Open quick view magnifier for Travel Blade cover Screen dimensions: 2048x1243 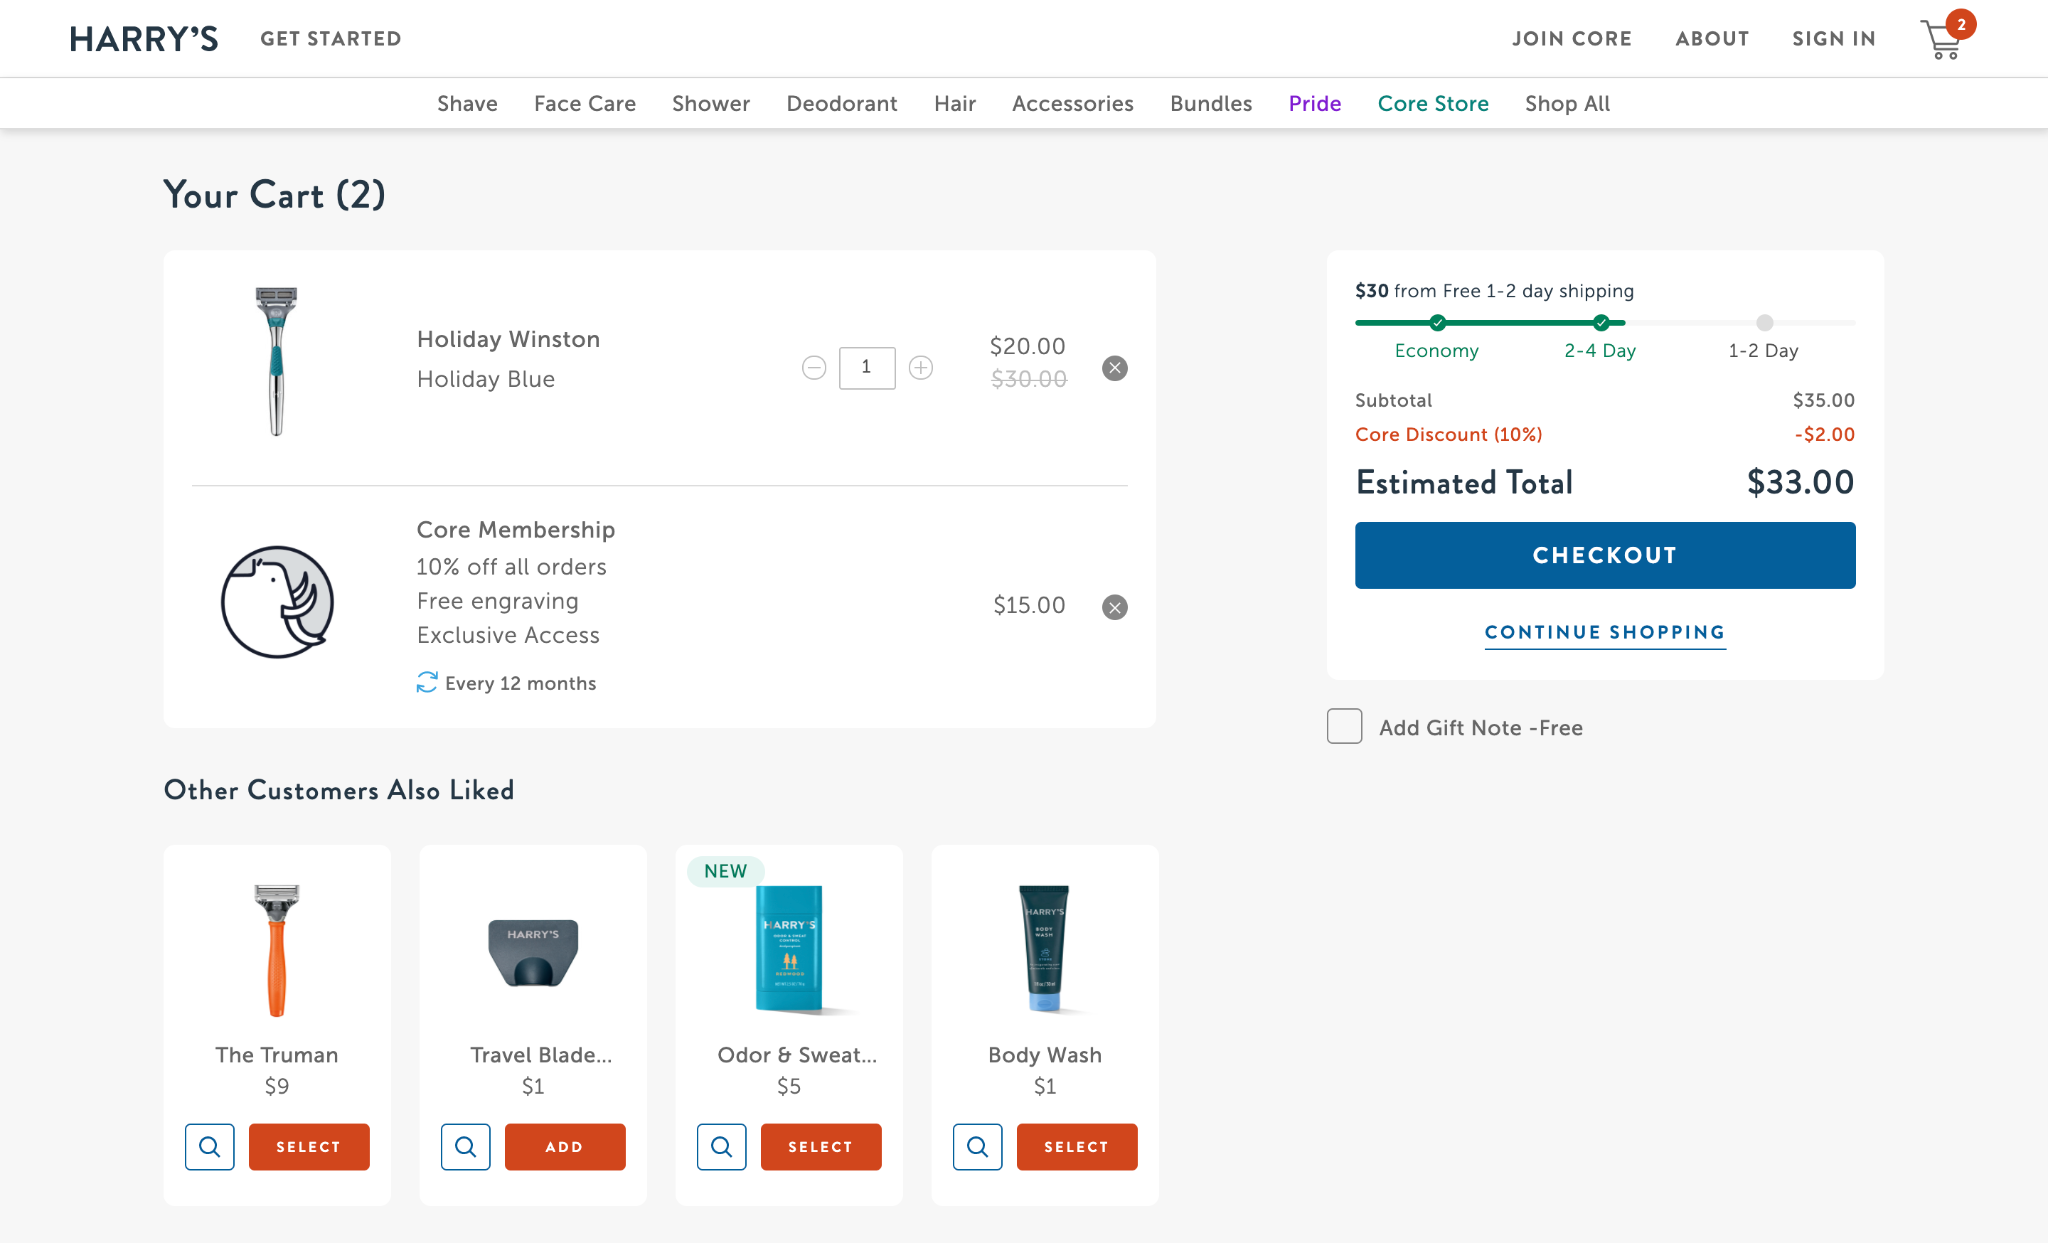click(x=465, y=1147)
